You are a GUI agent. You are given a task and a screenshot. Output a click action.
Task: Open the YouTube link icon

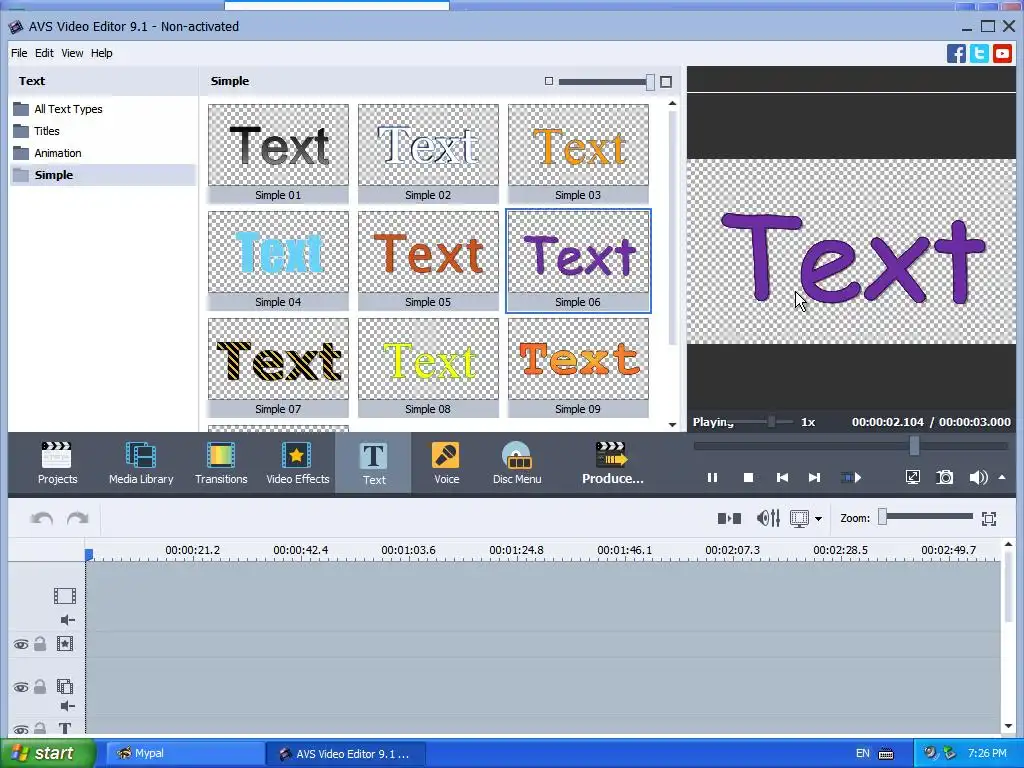pyautogui.click(x=1002, y=54)
